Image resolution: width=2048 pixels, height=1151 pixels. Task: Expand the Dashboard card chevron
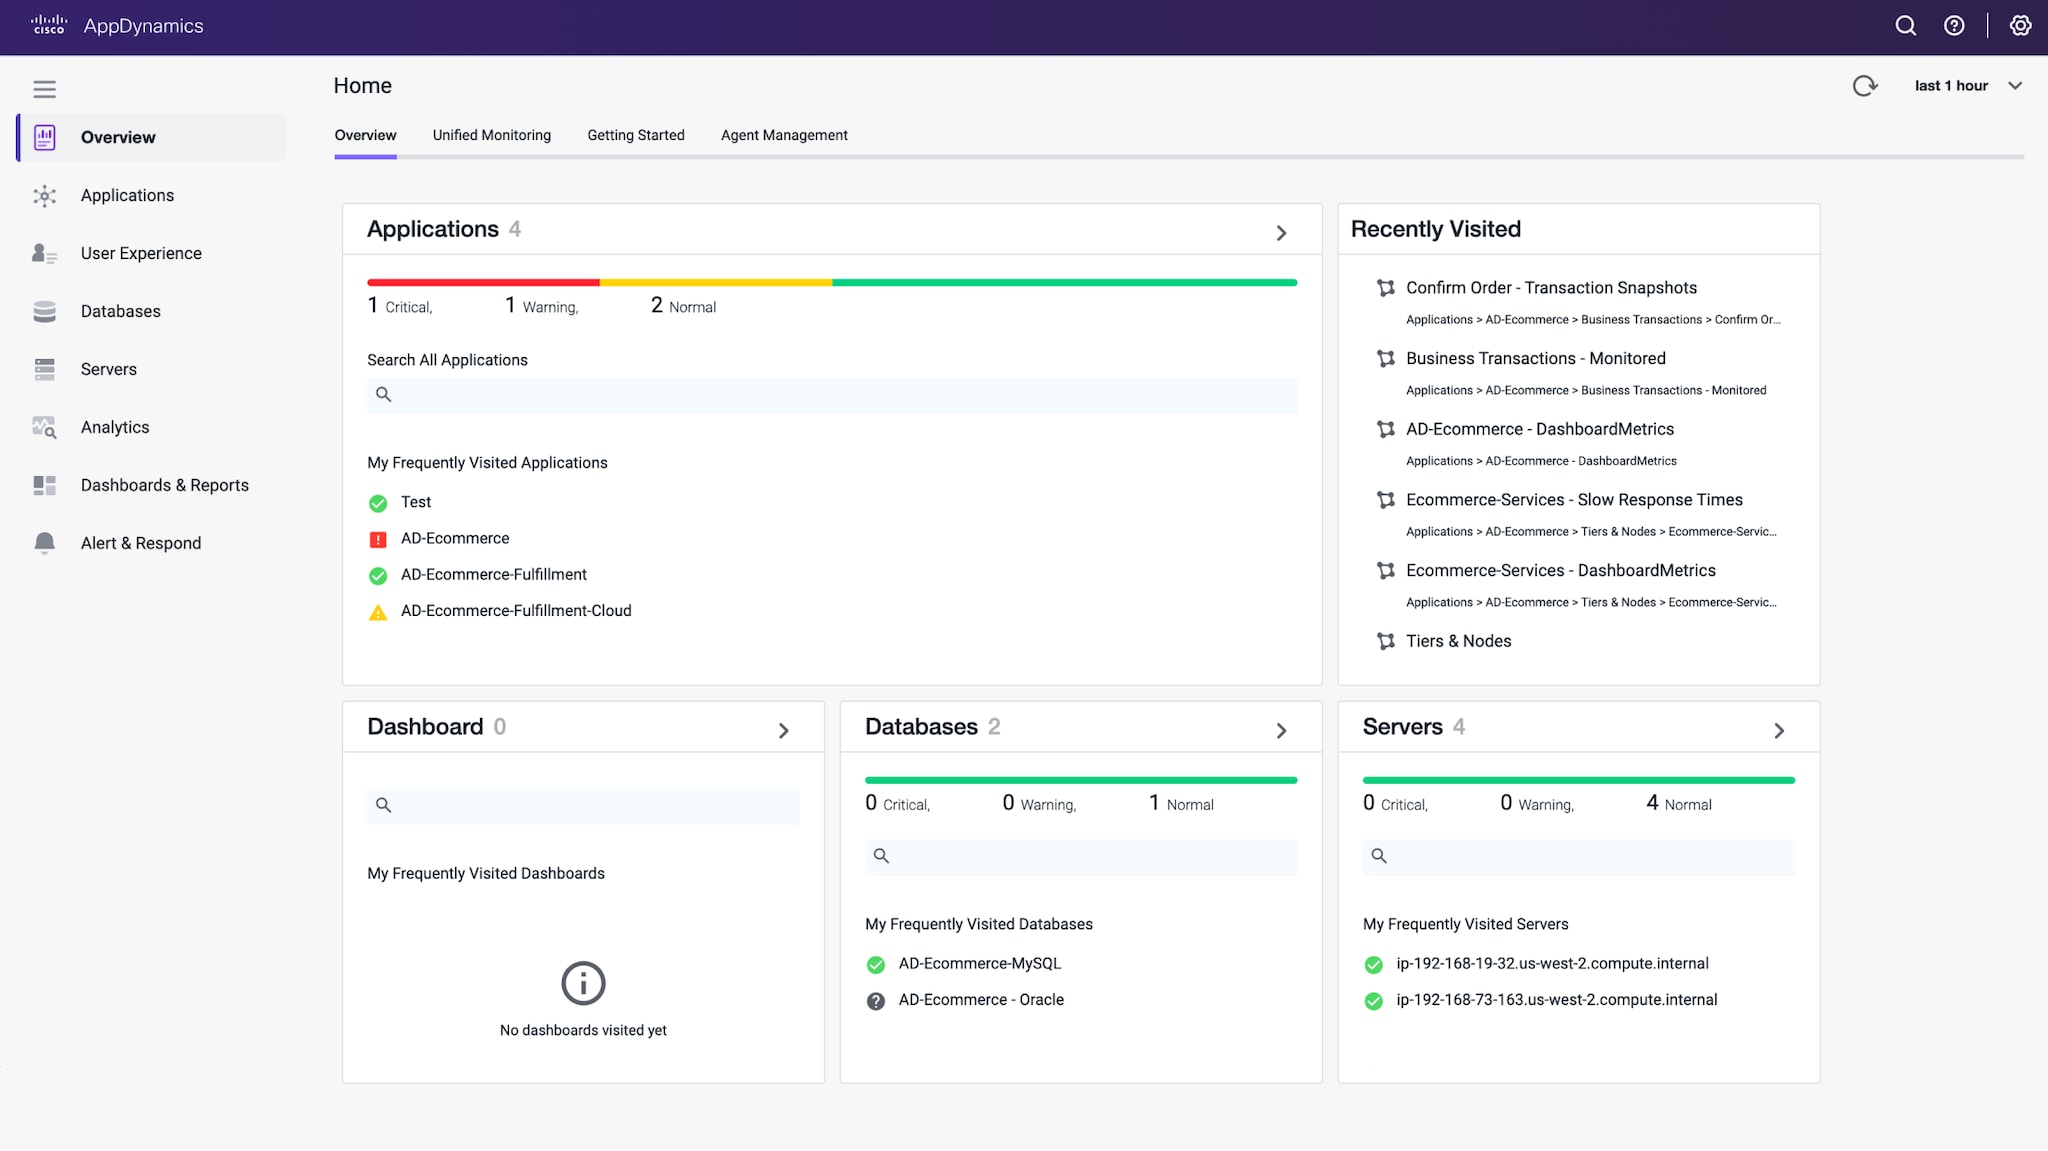click(x=784, y=731)
